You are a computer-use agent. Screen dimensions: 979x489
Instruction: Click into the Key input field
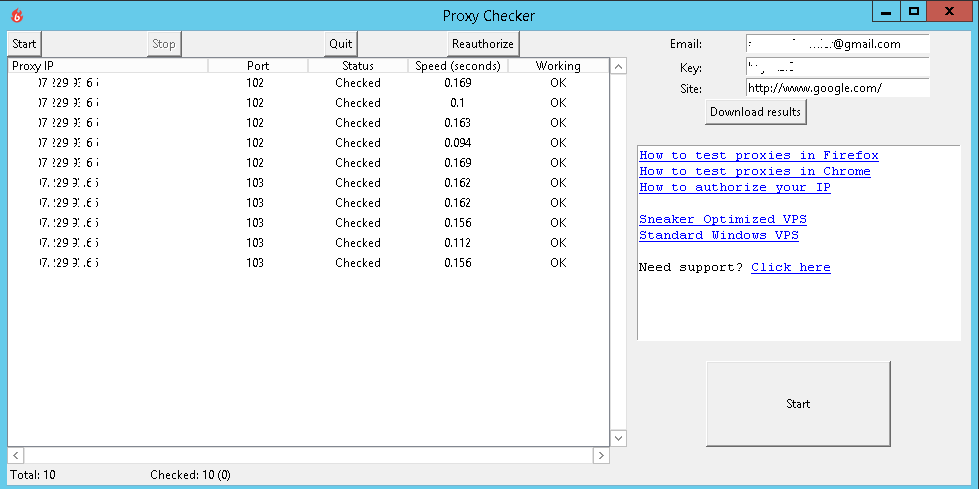(837, 67)
